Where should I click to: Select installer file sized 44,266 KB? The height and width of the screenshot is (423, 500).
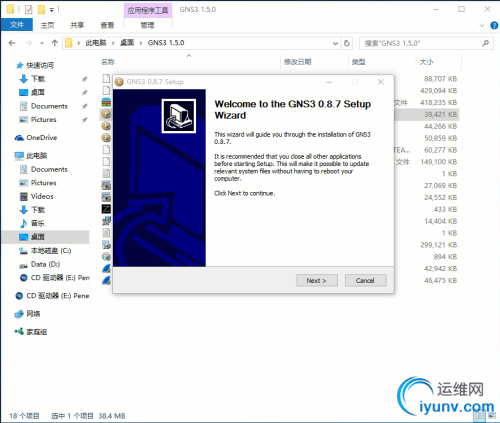pos(280,126)
